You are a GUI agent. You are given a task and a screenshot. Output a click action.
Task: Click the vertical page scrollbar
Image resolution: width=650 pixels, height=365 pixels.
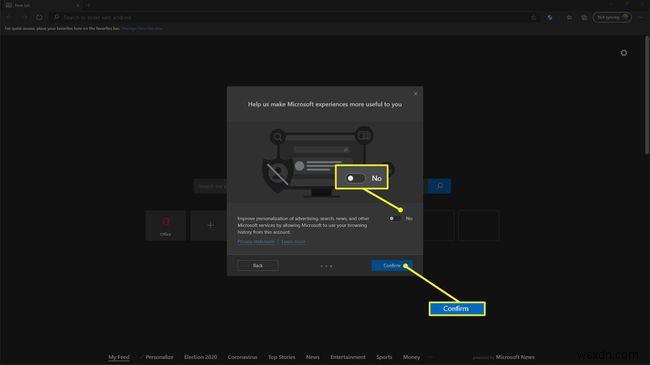(x=647, y=95)
